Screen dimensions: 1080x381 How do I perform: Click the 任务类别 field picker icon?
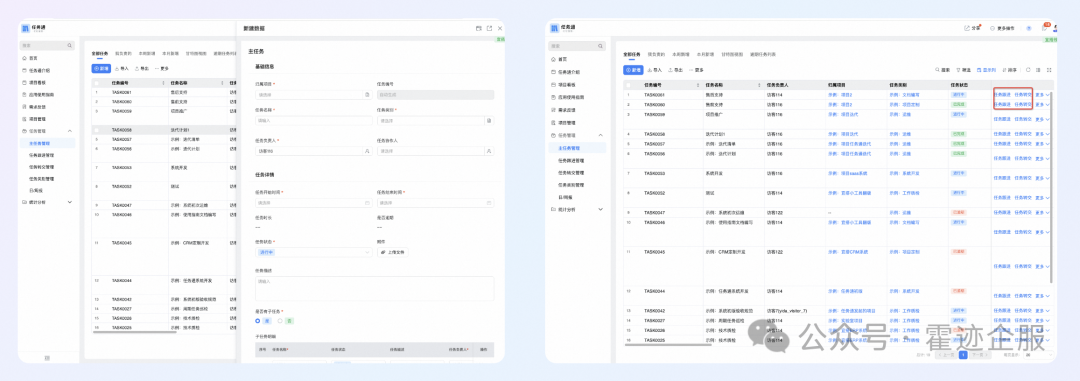pos(489,120)
